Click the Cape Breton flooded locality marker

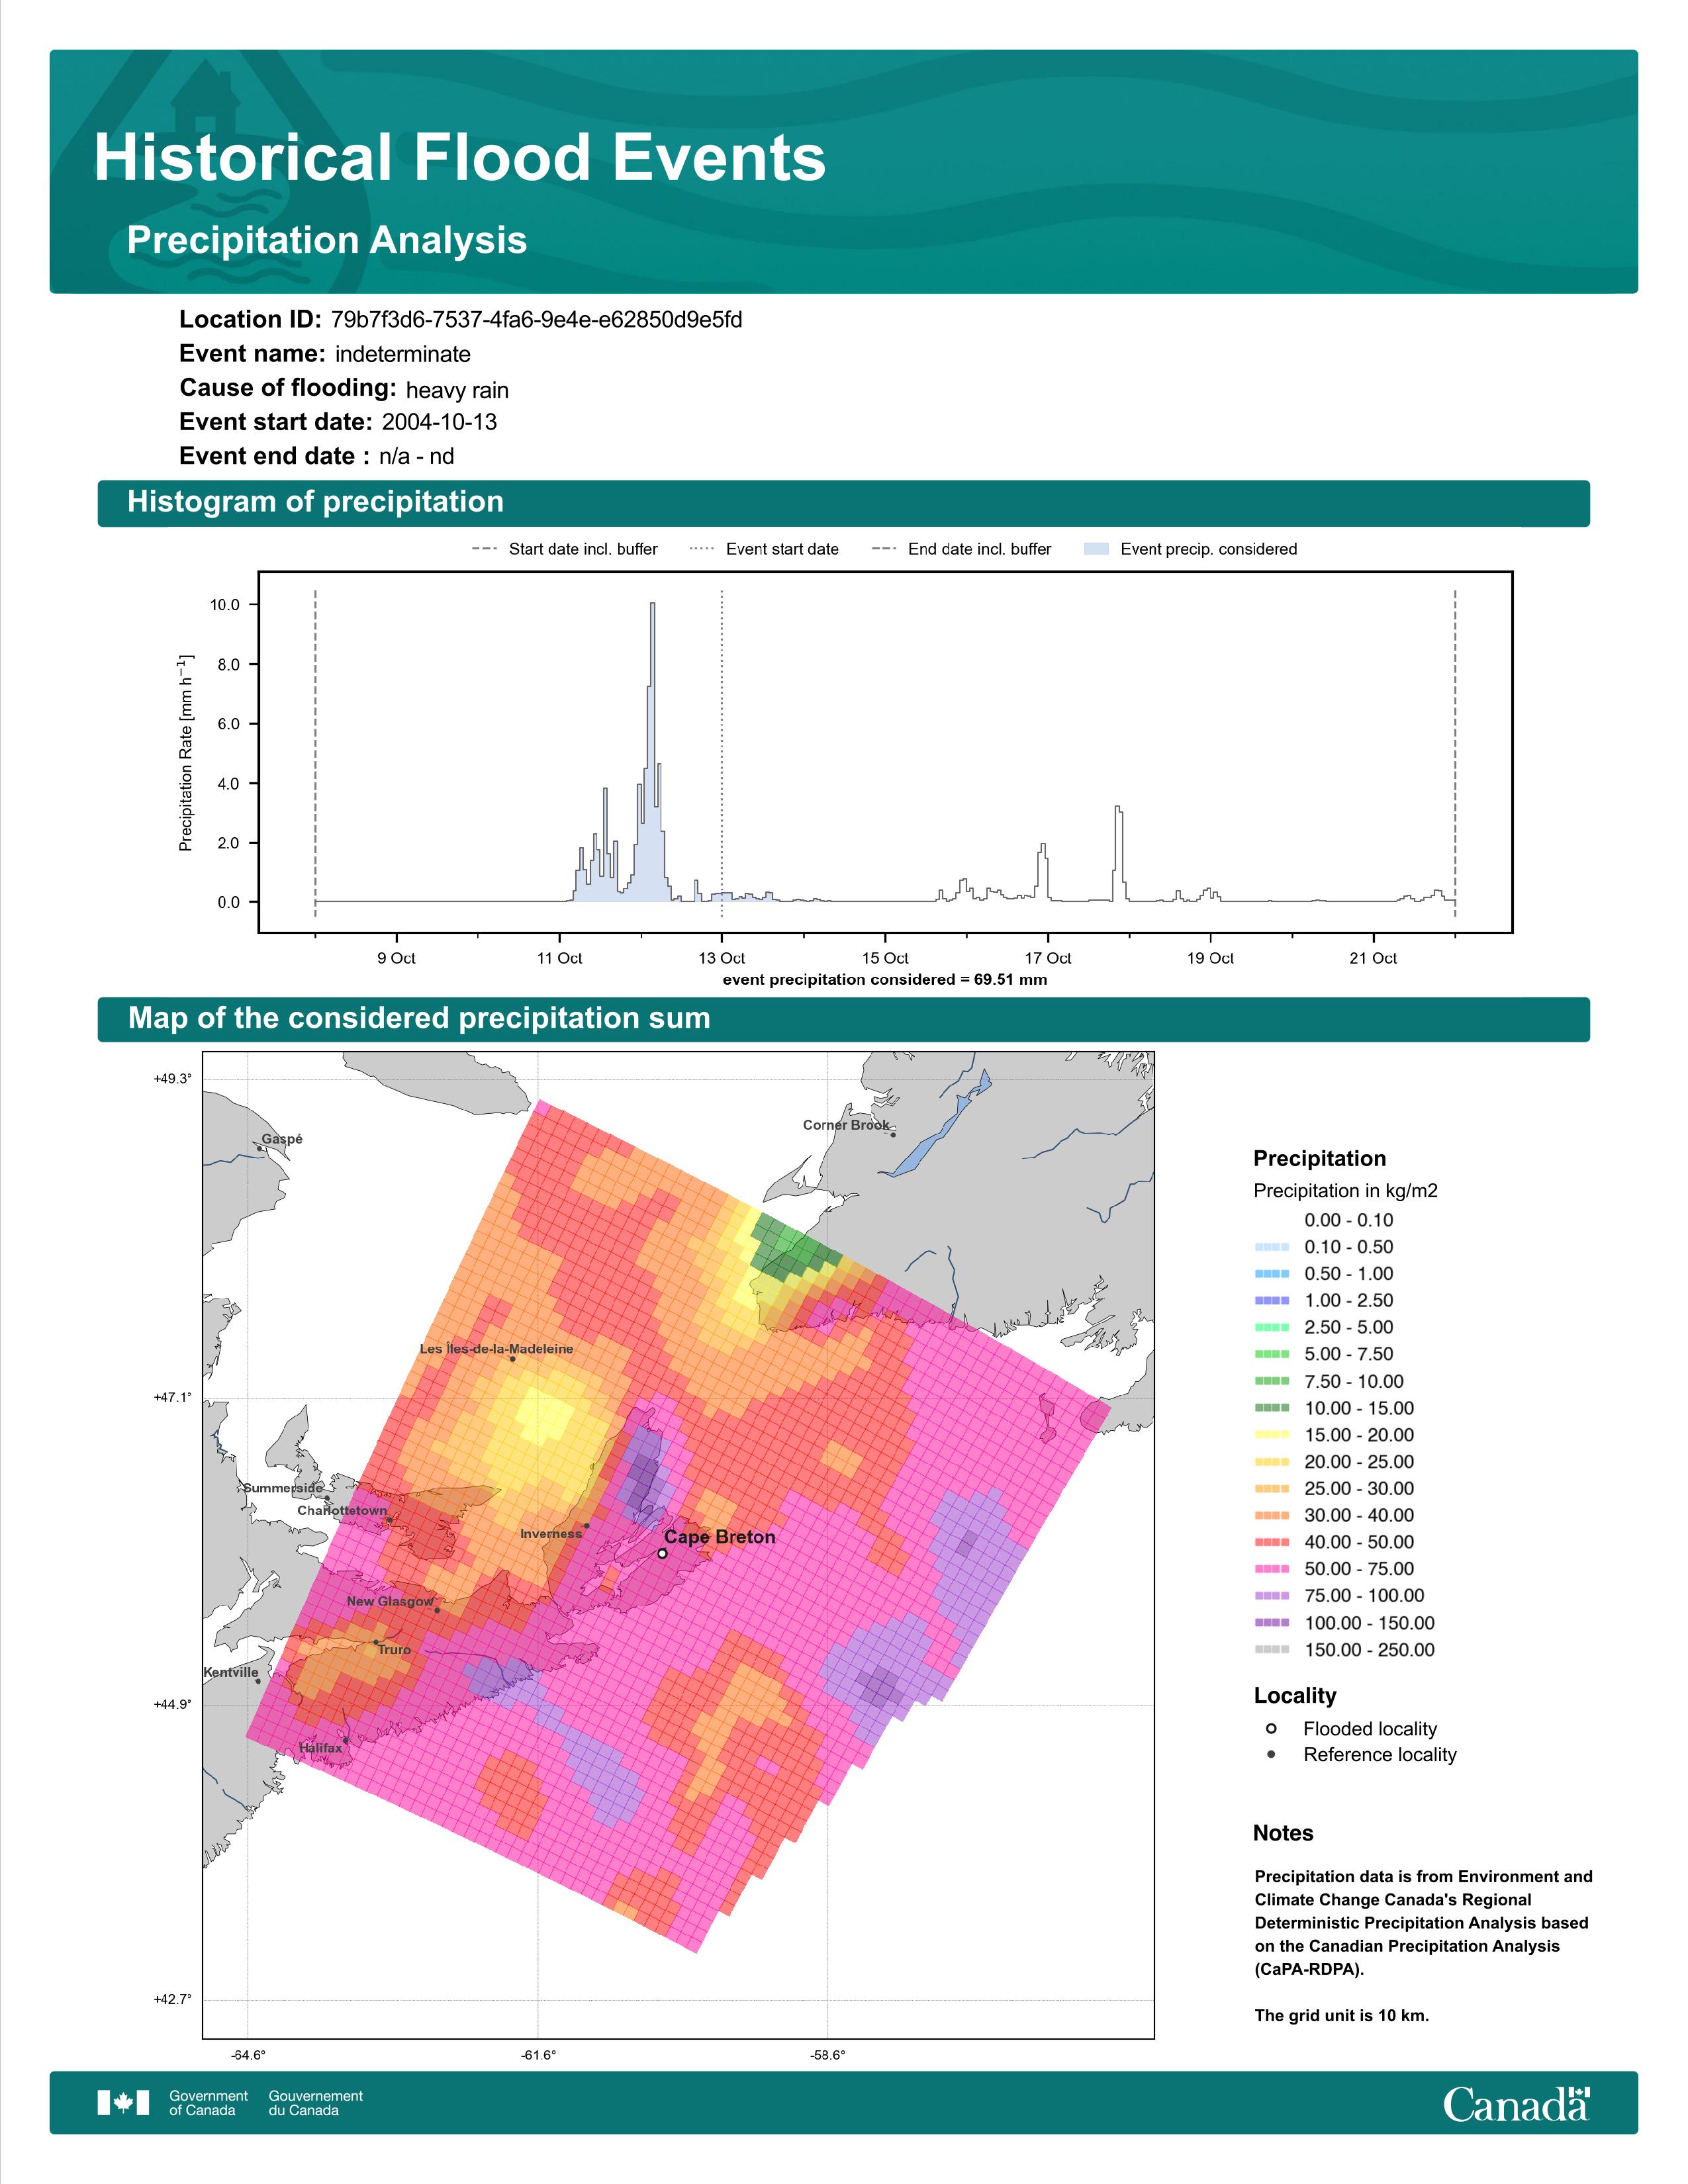click(662, 1553)
